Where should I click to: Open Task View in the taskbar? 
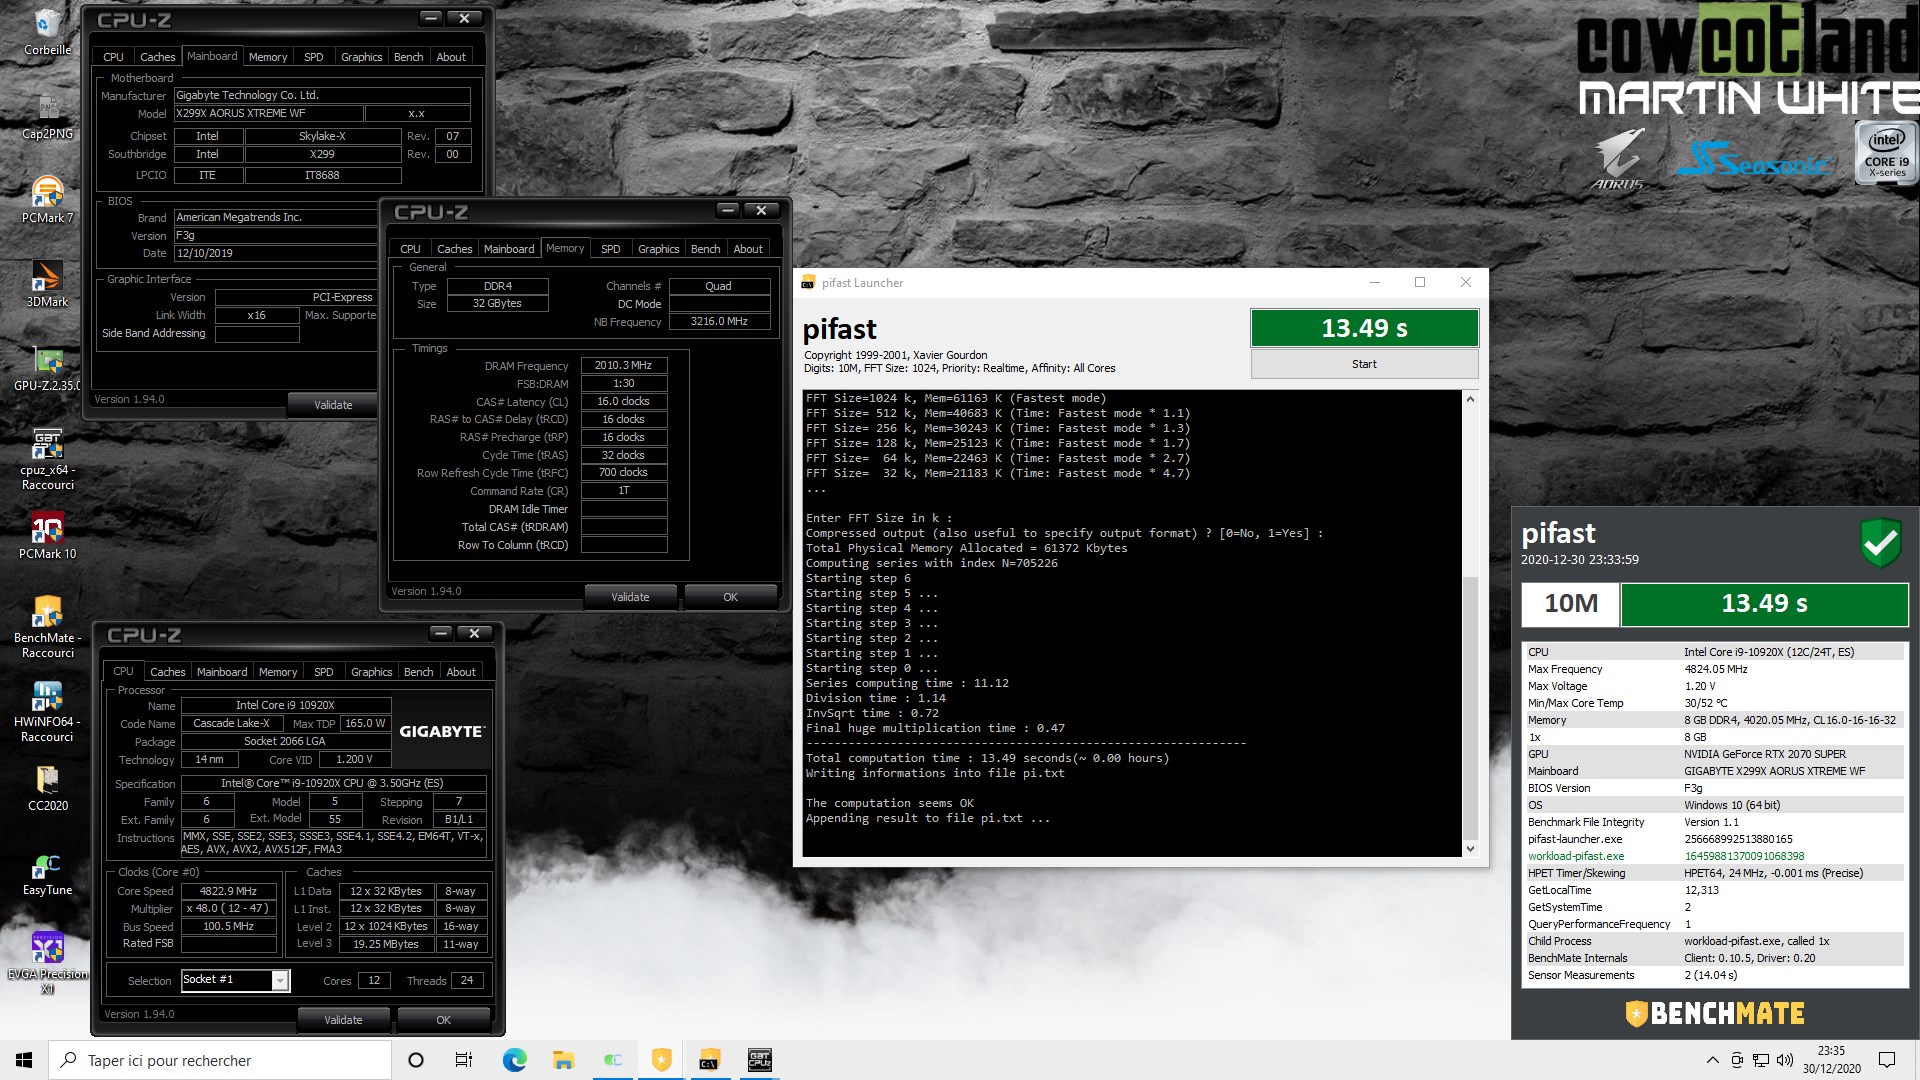click(464, 1060)
